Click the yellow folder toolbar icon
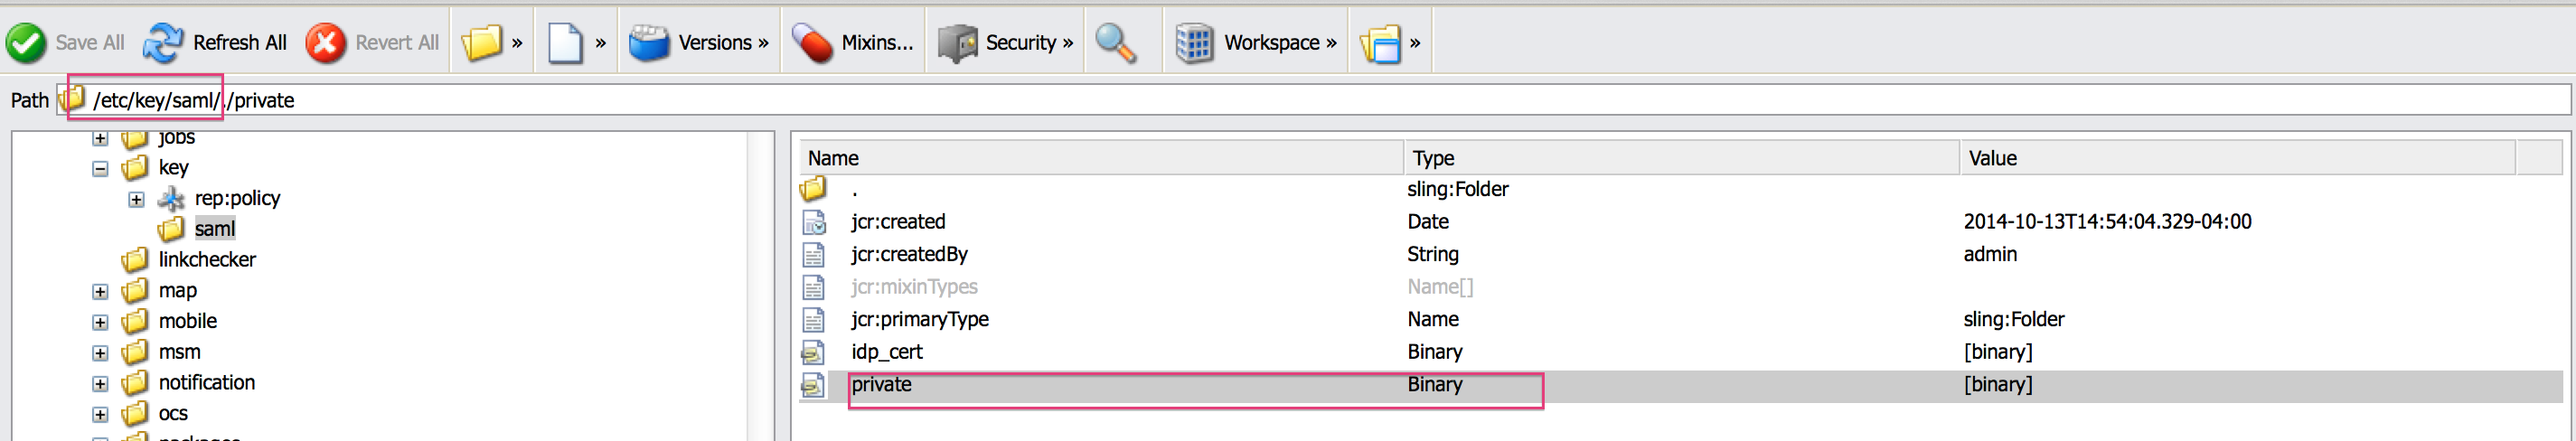 point(482,43)
